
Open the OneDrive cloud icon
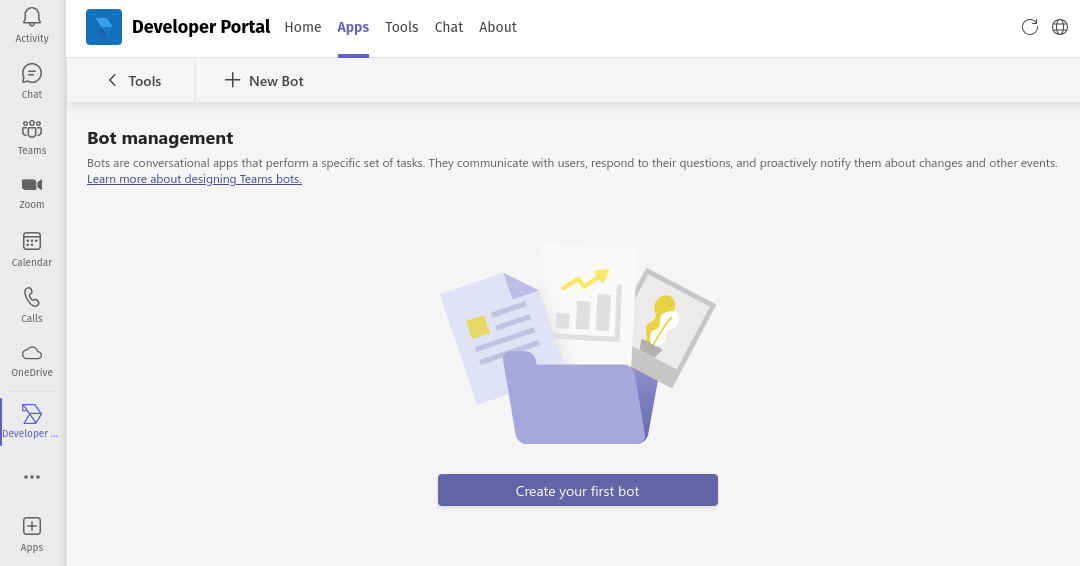point(32,353)
